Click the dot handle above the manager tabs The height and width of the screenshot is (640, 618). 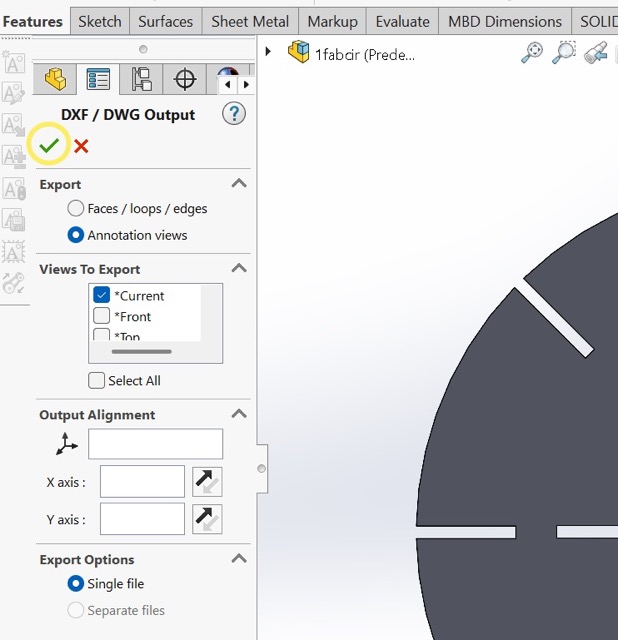click(143, 49)
